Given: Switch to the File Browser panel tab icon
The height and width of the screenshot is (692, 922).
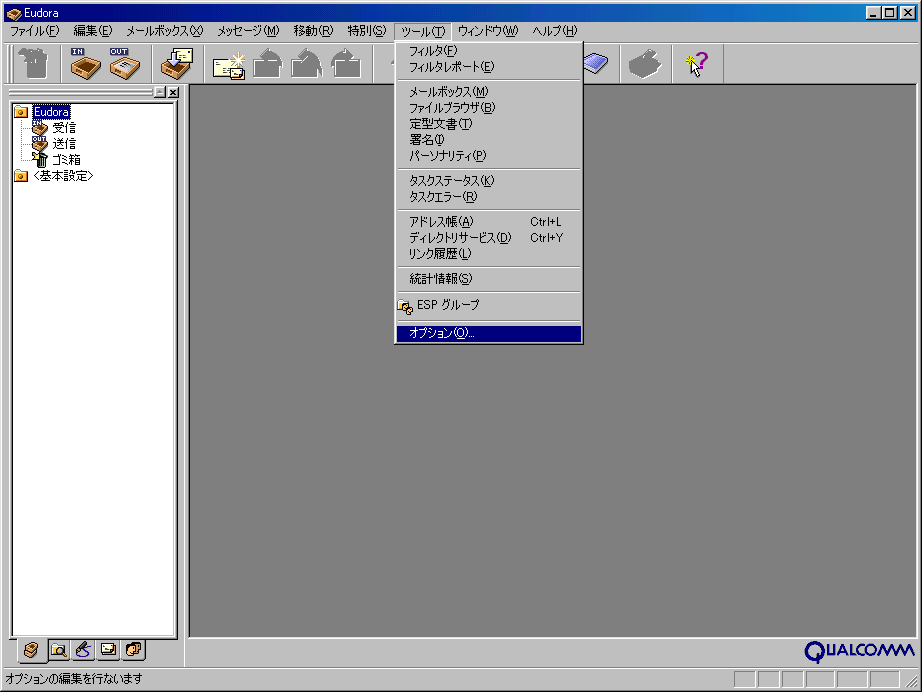Looking at the screenshot, I should 58,650.
